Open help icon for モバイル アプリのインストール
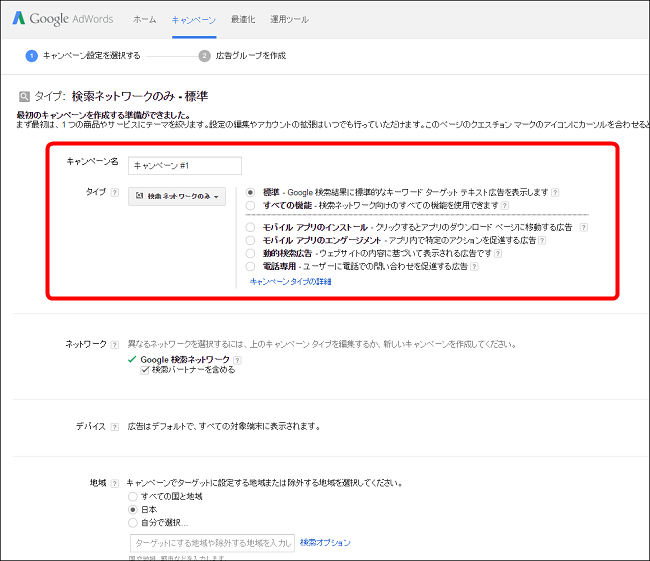The height and width of the screenshot is (561, 650). click(x=583, y=227)
